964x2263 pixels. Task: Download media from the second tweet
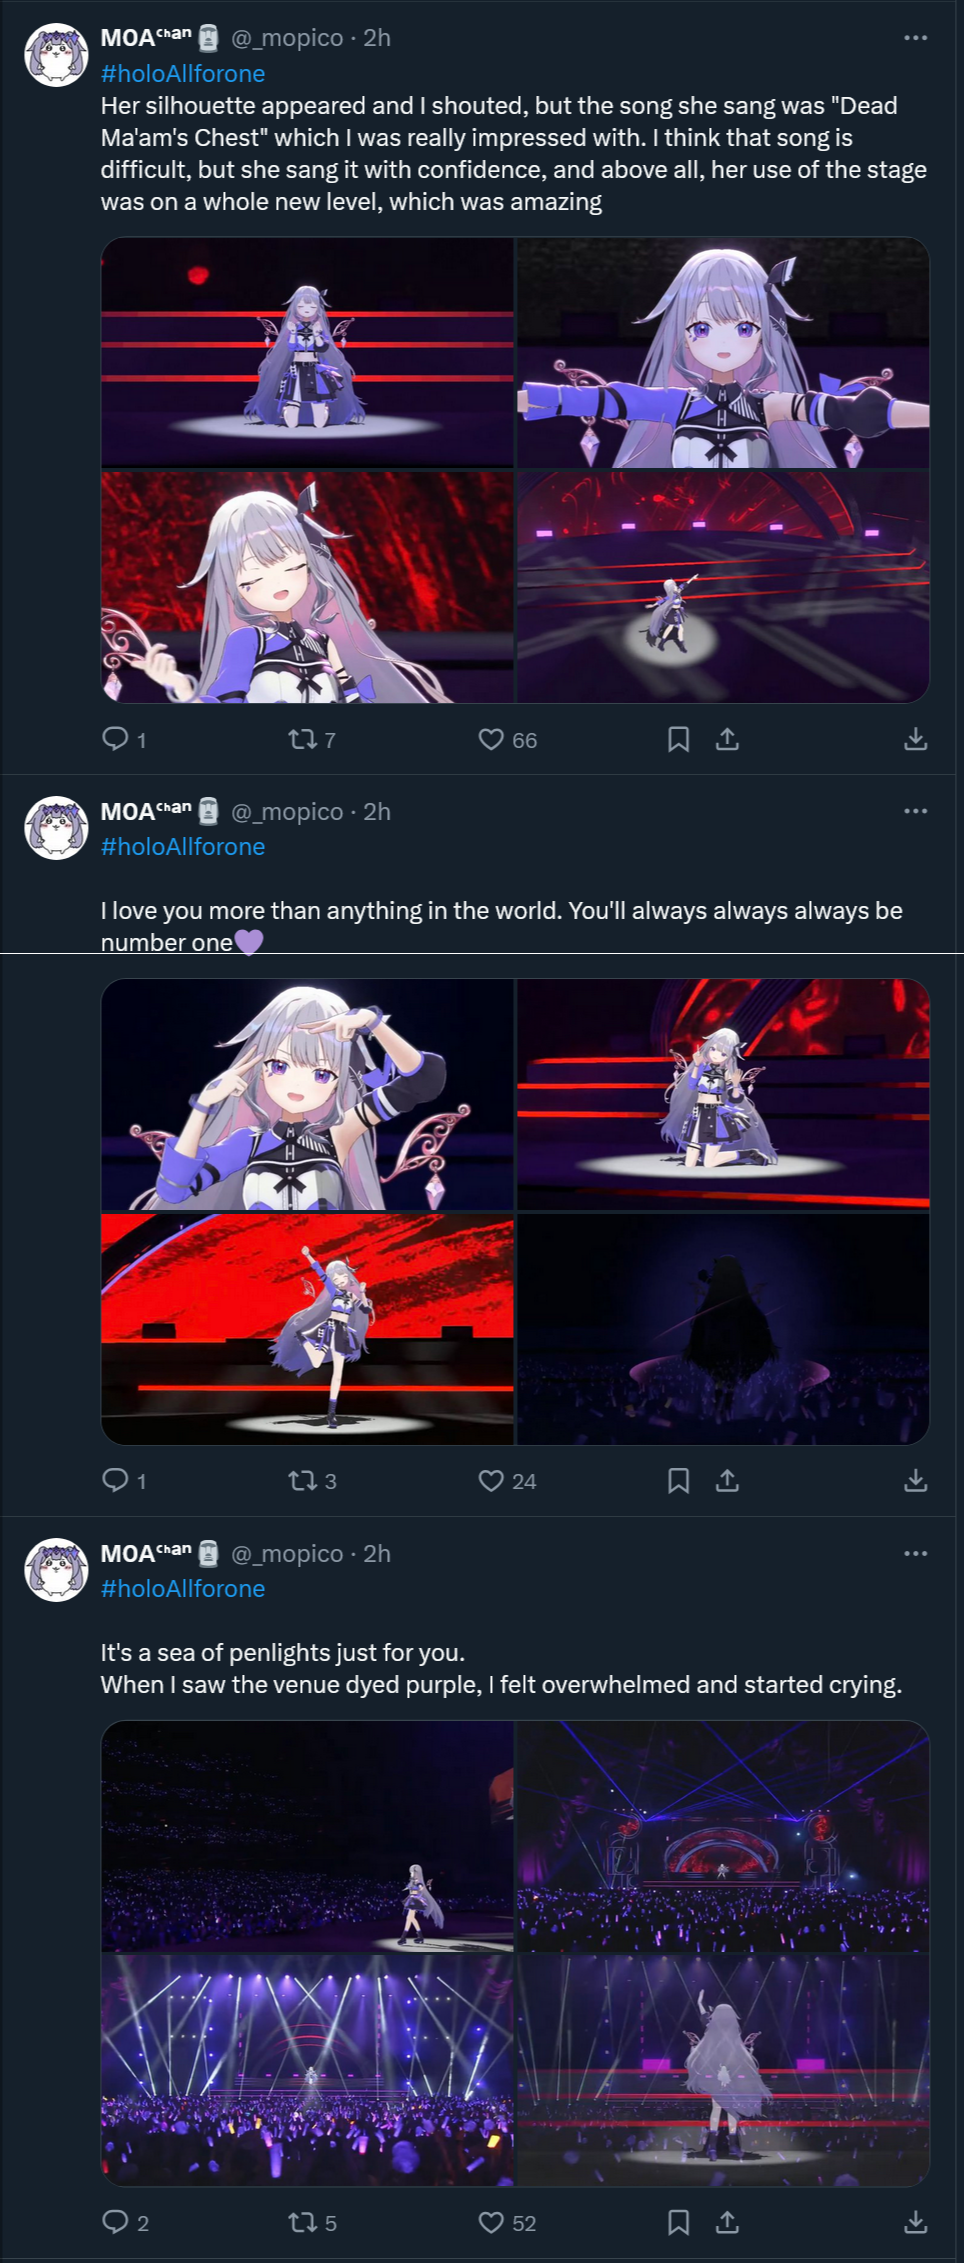[915, 1480]
